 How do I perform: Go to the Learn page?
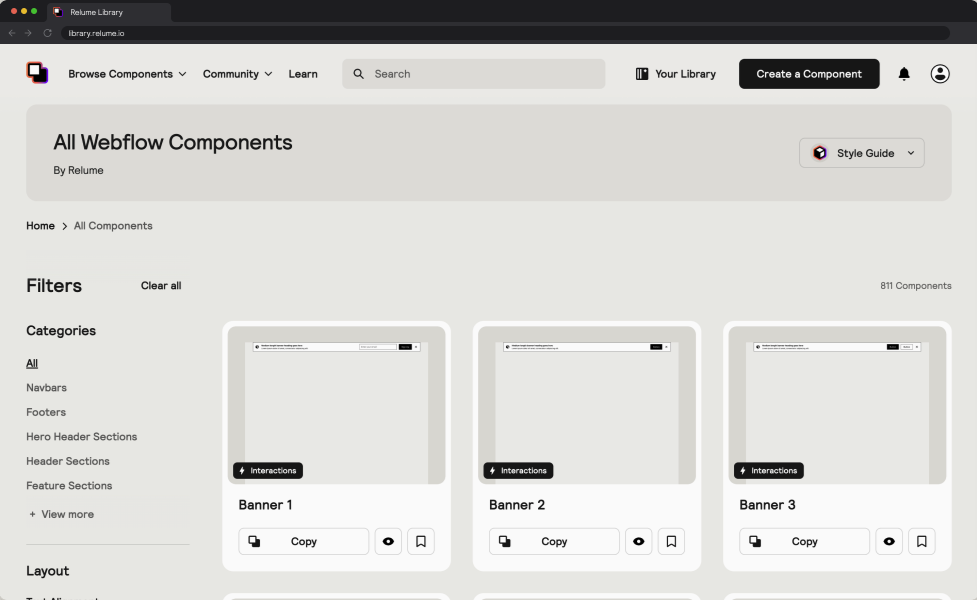point(303,74)
